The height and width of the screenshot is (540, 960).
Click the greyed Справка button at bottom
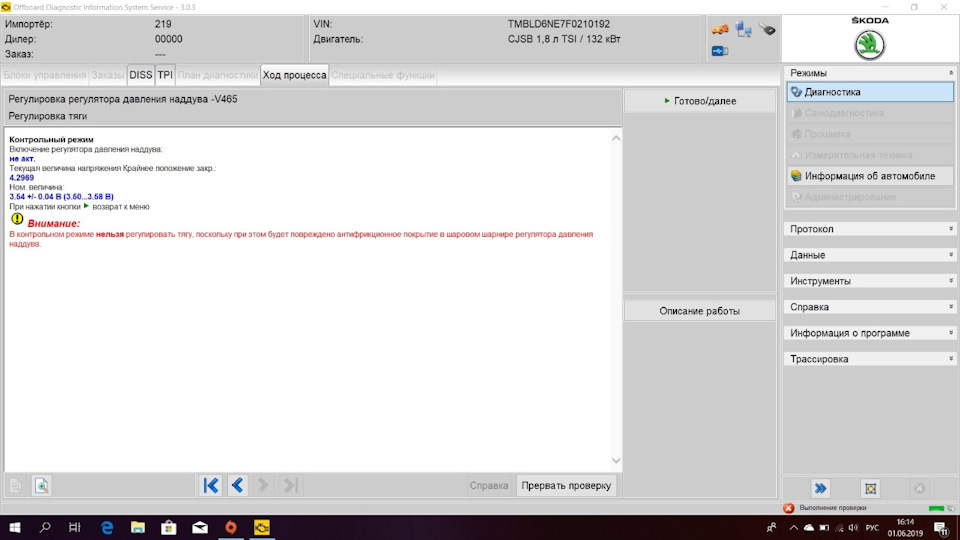click(x=489, y=486)
